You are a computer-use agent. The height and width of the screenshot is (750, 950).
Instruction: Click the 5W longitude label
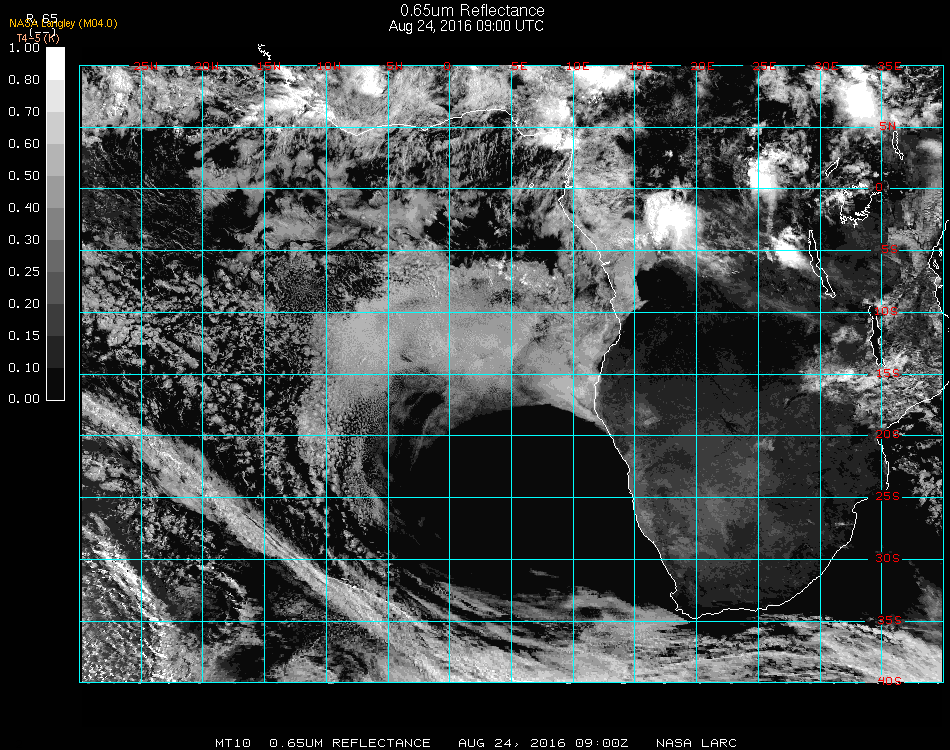pos(394,66)
